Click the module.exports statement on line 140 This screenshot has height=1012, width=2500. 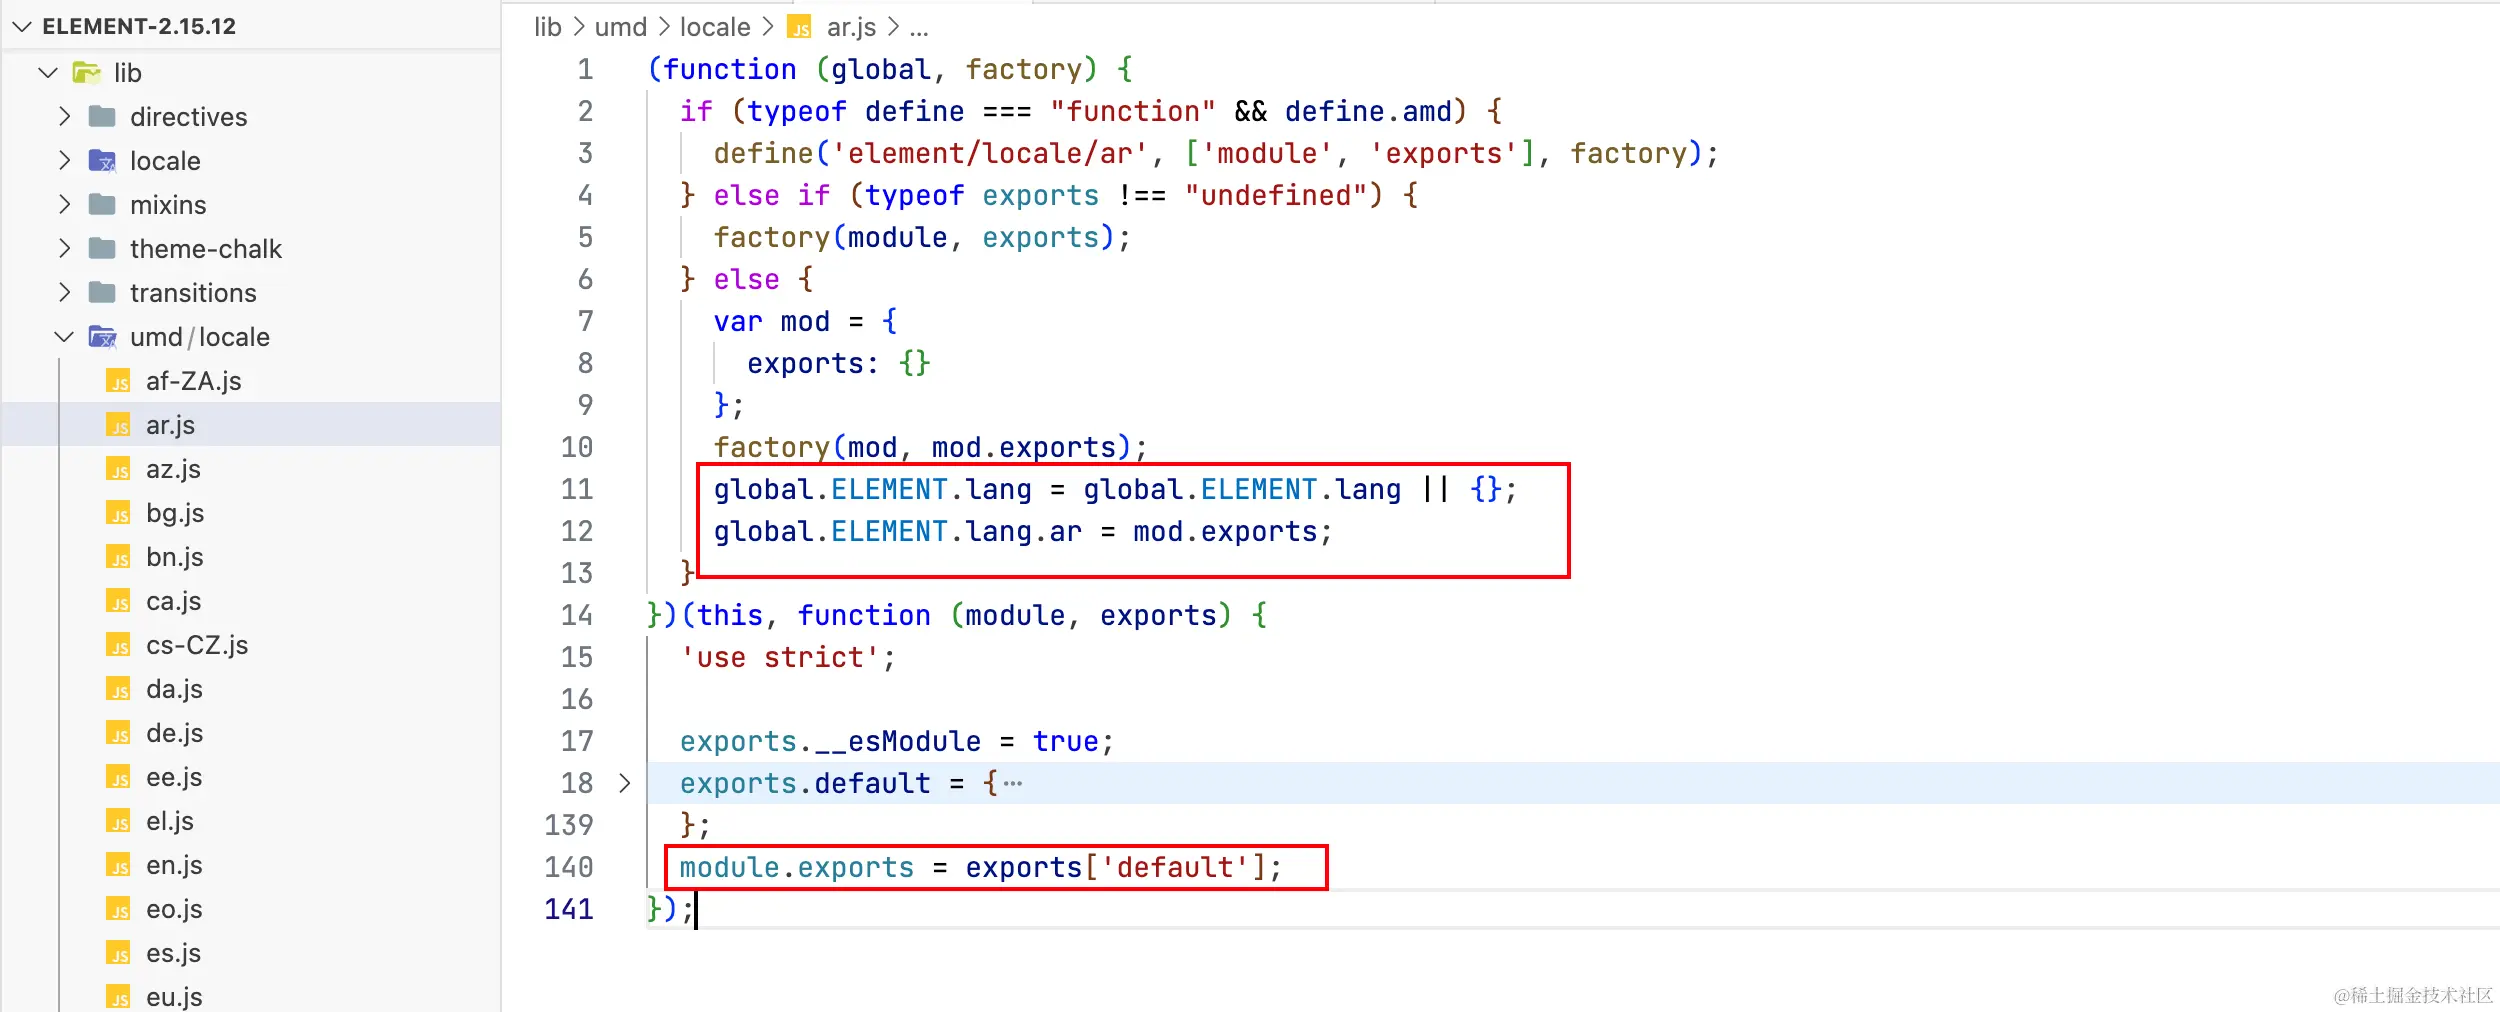coord(980,867)
